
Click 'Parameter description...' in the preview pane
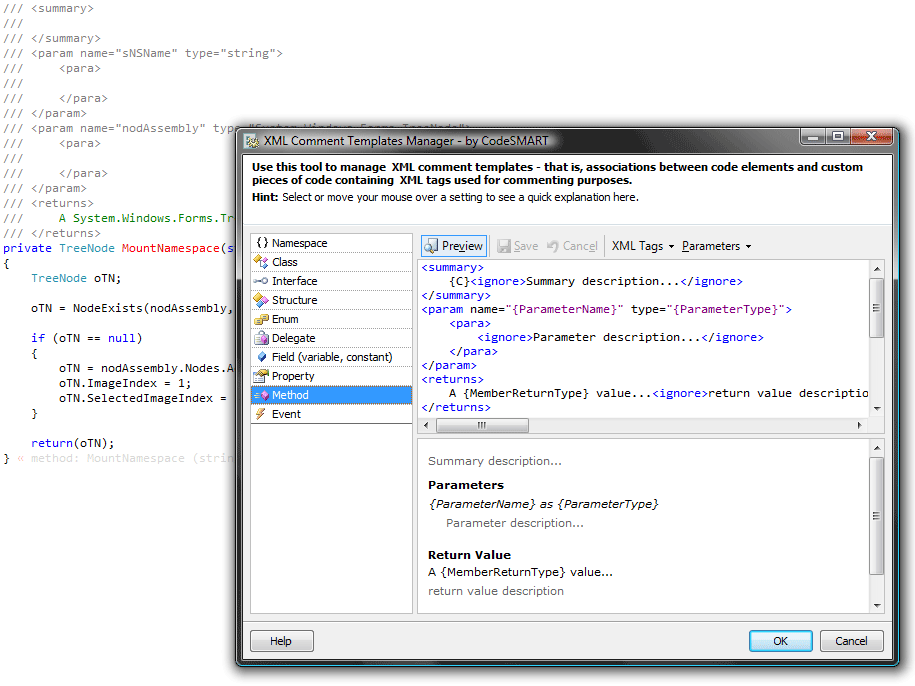tap(515, 523)
